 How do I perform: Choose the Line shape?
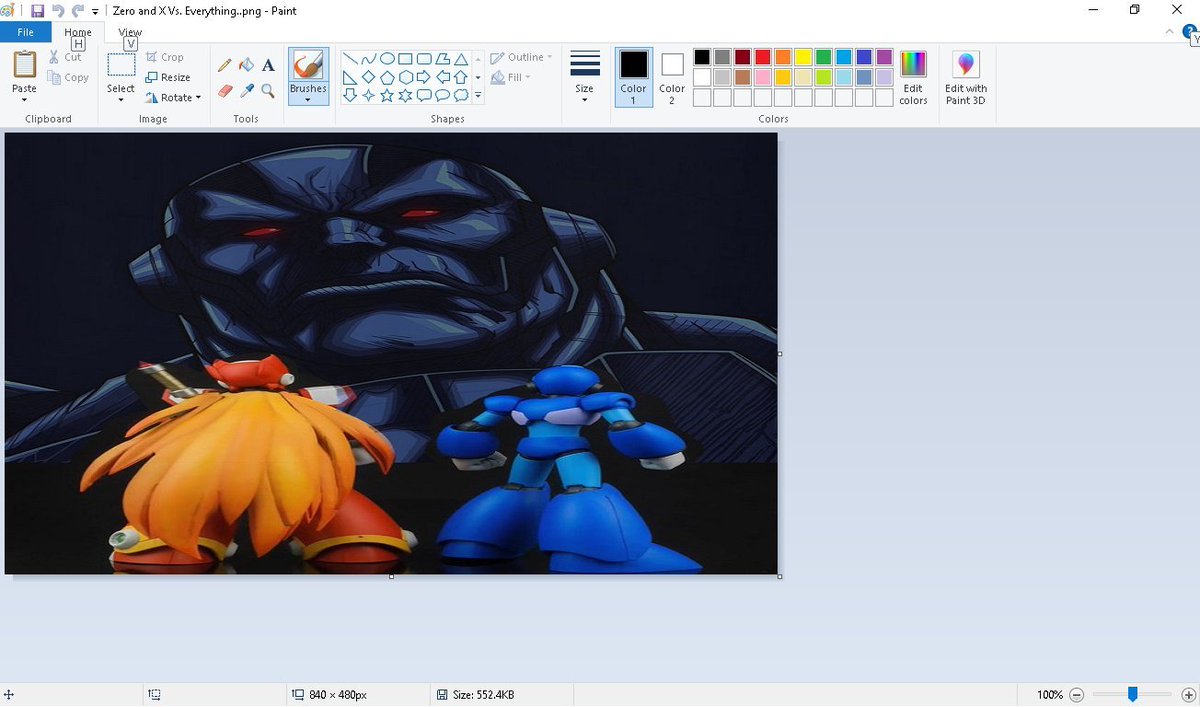pos(350,59)
